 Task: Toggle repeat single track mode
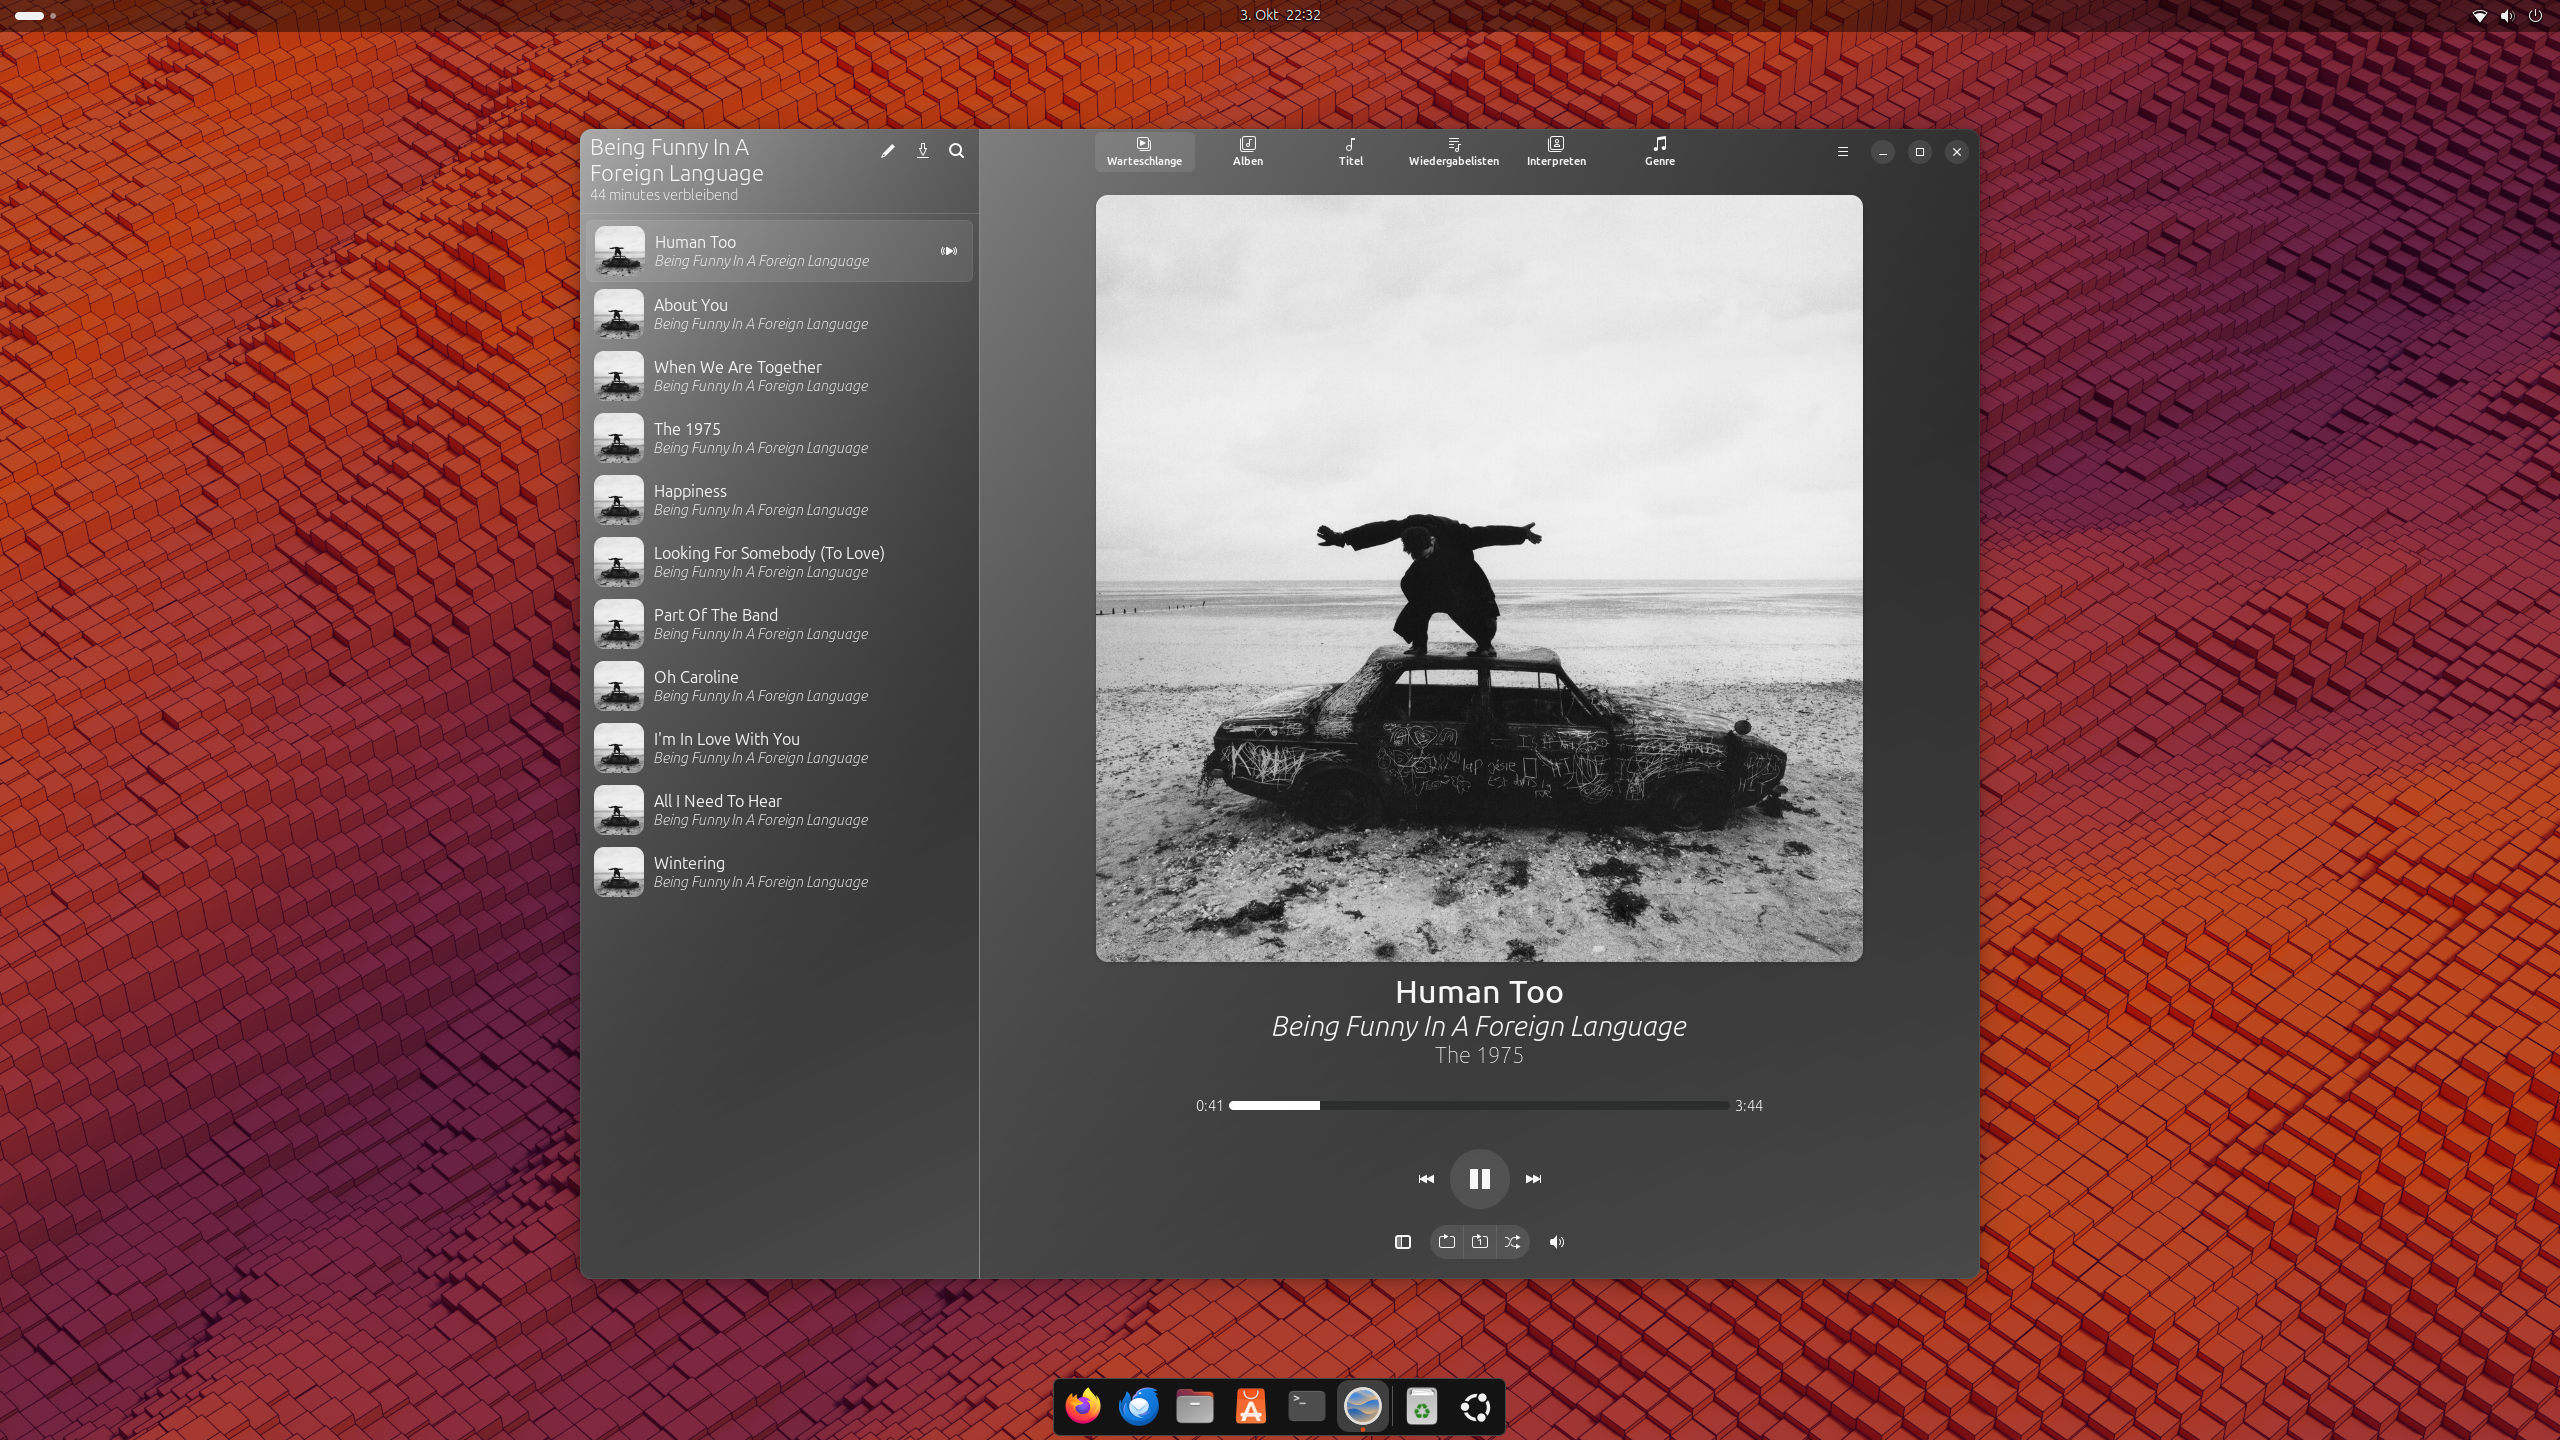(x=1479, y=1242)
